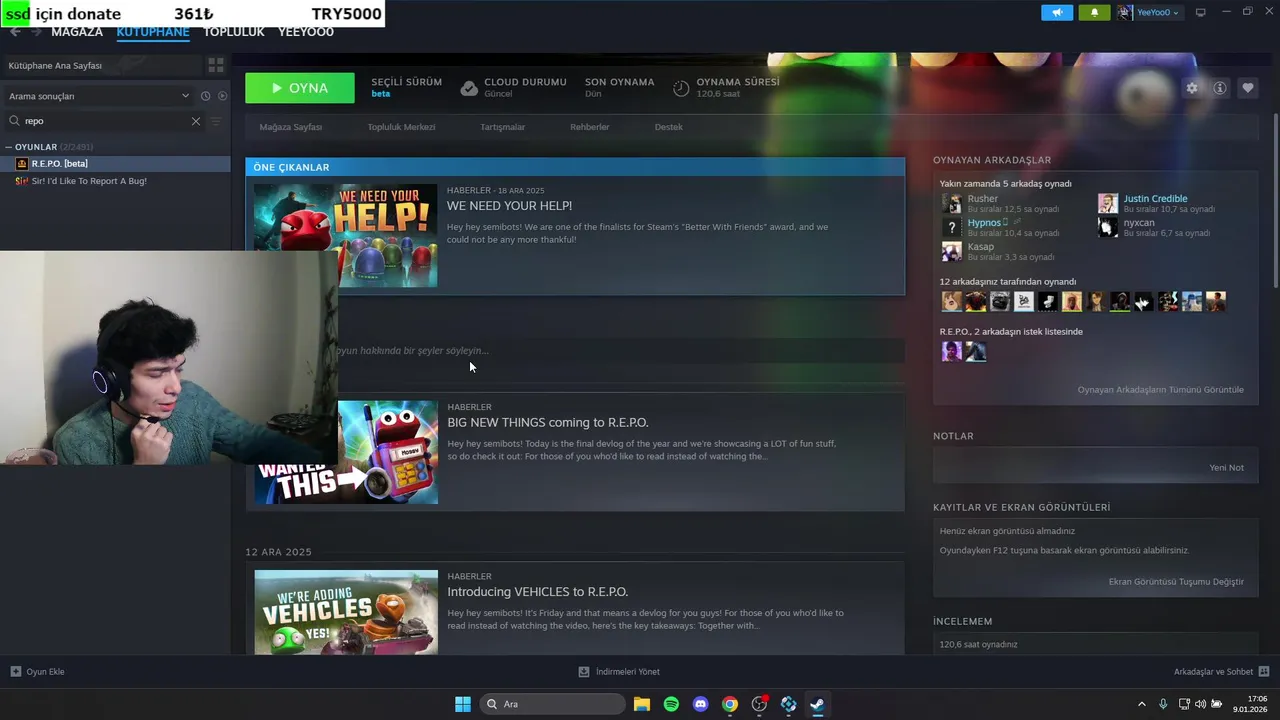Click the microphone icon in system tray

(x=1163, y=704)
